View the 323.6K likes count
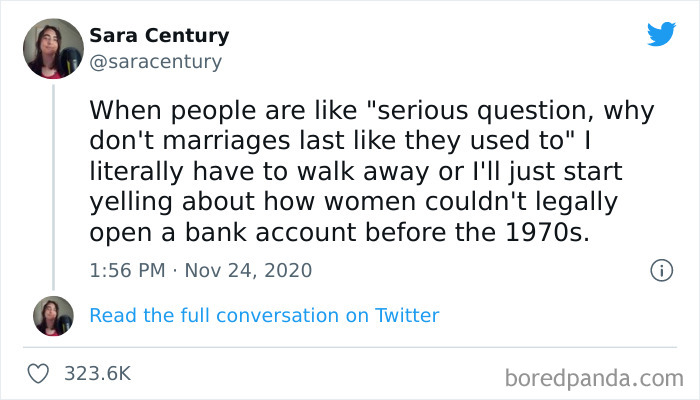The width and height of the screenshot is (700, 400). coord(97,373)
